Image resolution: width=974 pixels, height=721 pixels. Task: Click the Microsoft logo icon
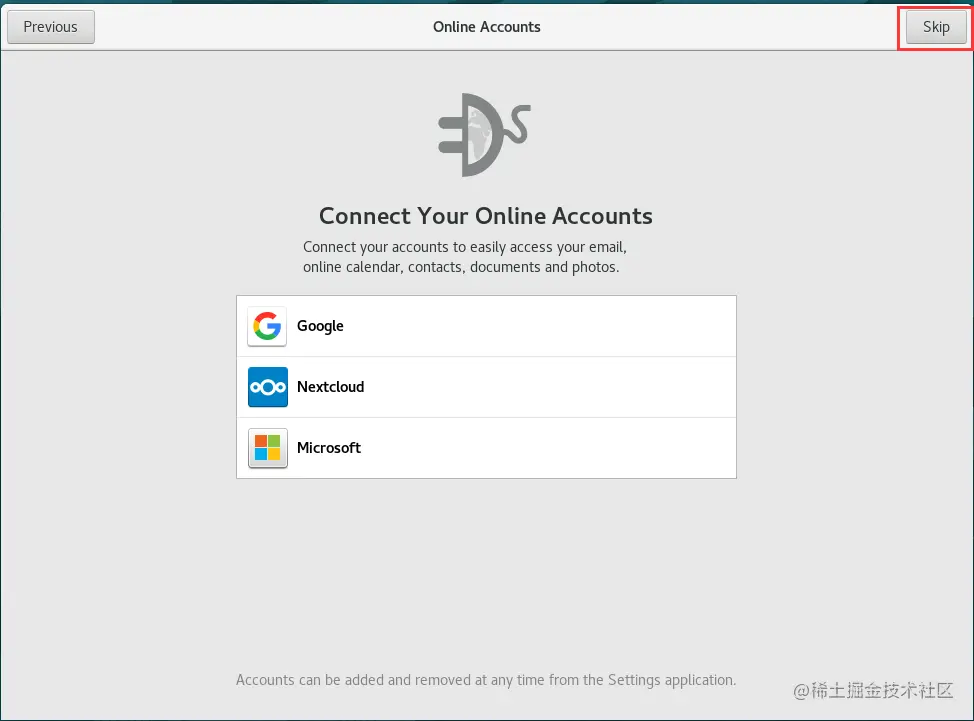click(268, 448)
